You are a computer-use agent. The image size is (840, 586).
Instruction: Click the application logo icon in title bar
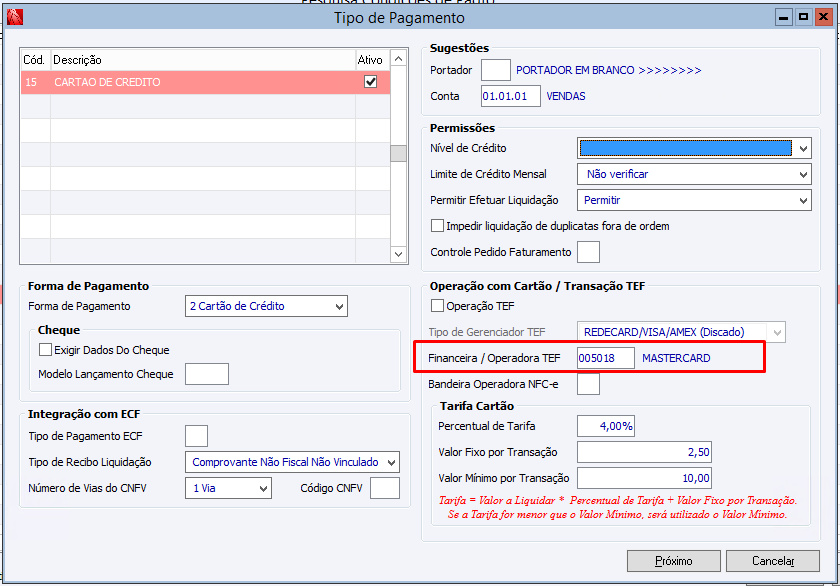pyautogui.click(x=13, y=17)
